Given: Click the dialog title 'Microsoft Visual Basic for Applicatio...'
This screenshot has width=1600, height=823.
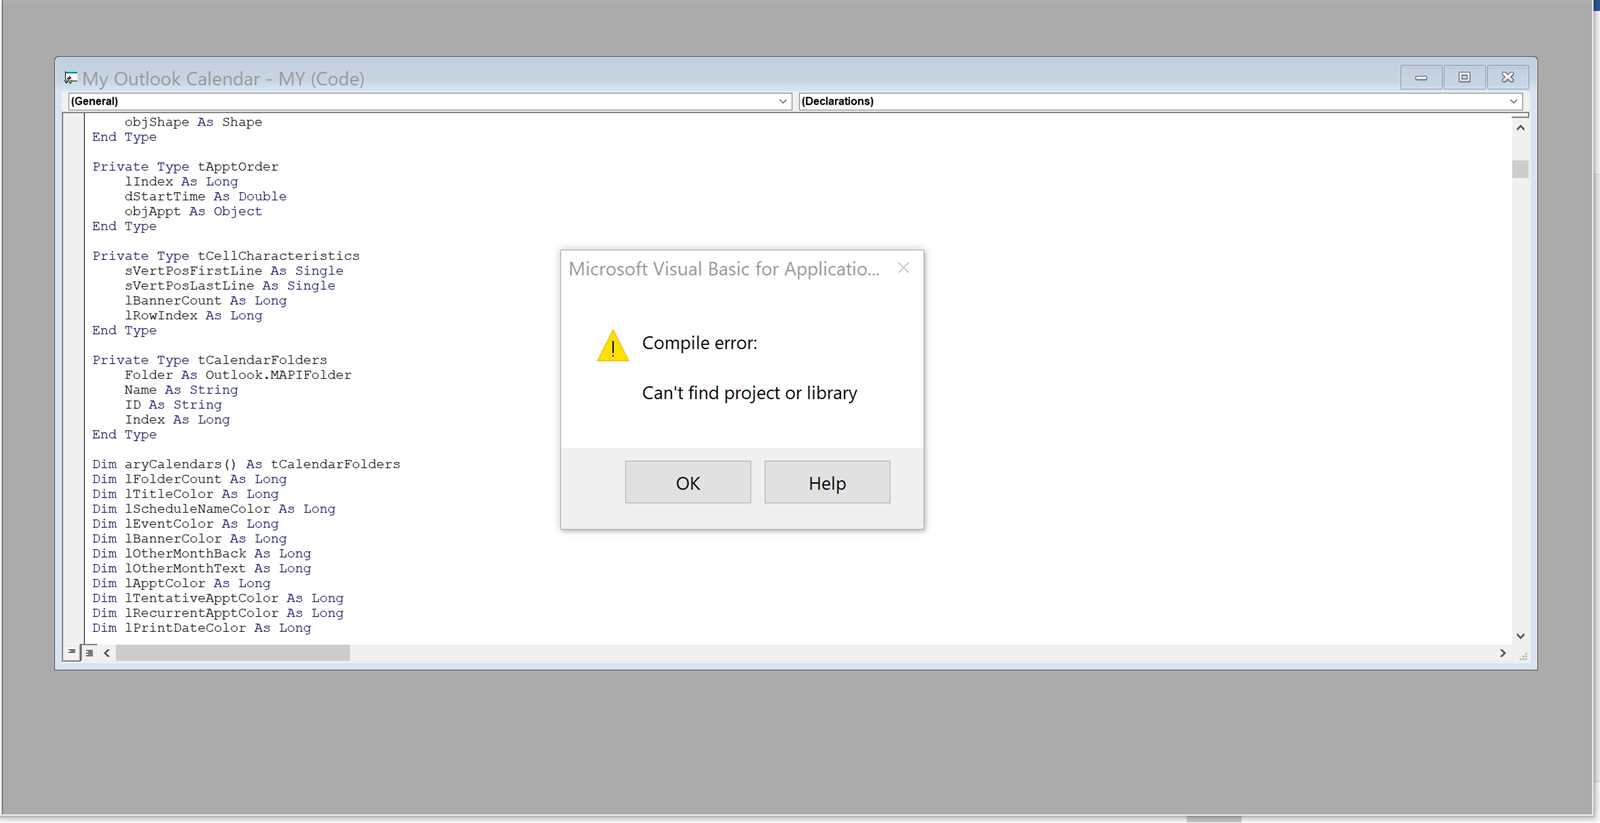Looking at the screenshot, I should tap(724, 268).
